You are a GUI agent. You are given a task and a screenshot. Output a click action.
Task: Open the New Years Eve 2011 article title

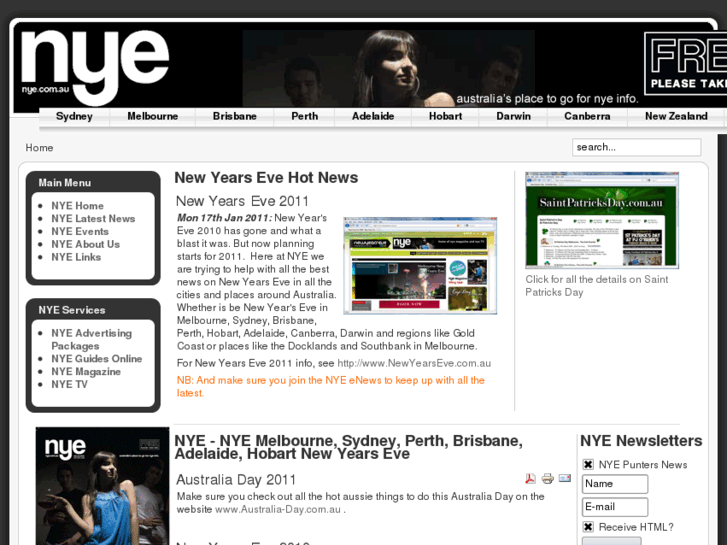242,201
